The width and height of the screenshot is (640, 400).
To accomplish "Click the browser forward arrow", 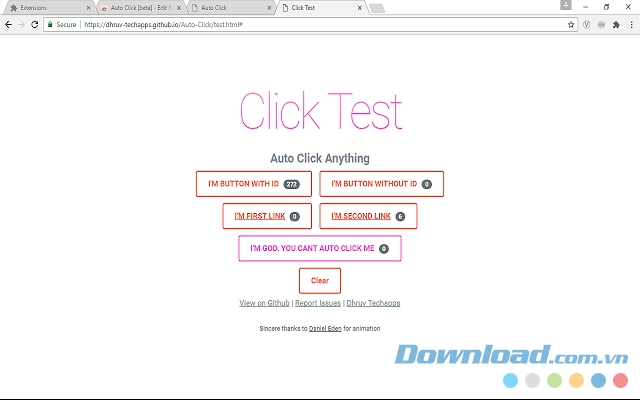I will click(21, 24).
